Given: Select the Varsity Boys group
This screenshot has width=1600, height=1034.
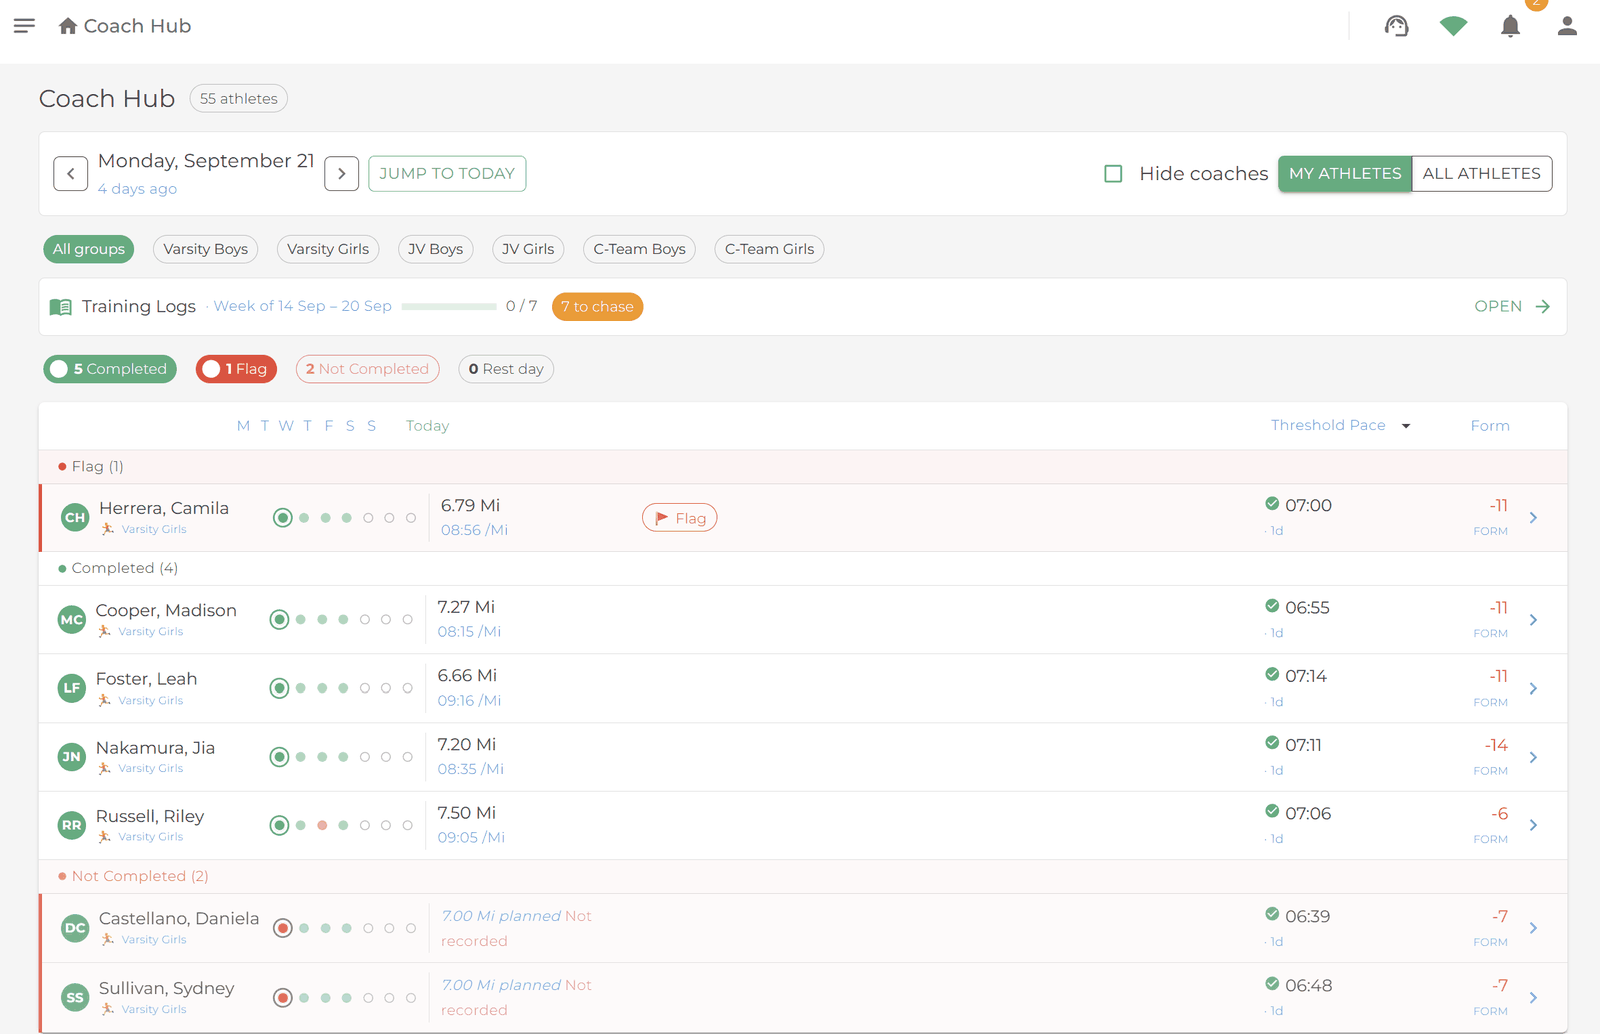Looking at the screenshot, I should point(206,249).
